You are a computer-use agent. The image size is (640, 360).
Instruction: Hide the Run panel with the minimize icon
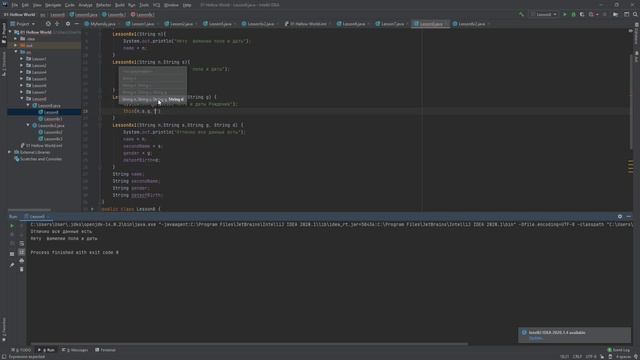(629, 216)
